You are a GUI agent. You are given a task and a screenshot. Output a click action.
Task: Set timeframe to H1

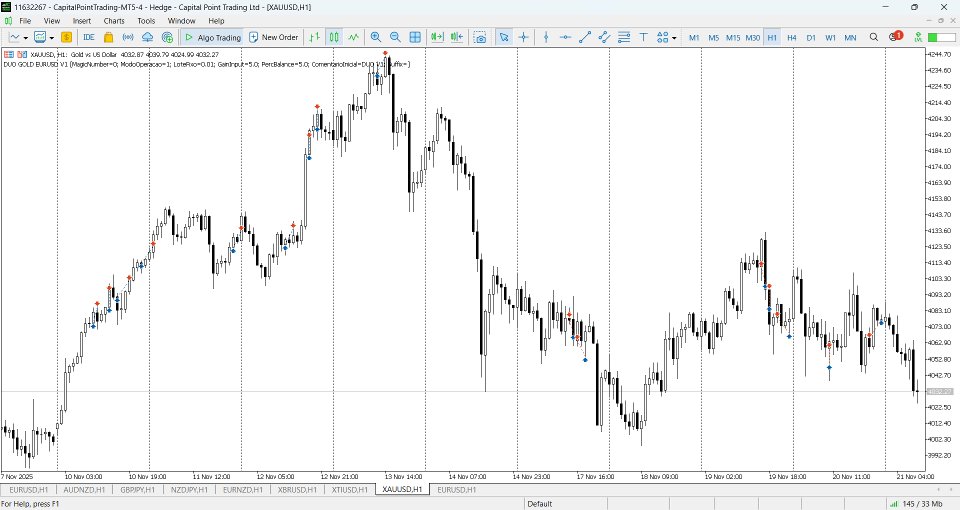772,37
